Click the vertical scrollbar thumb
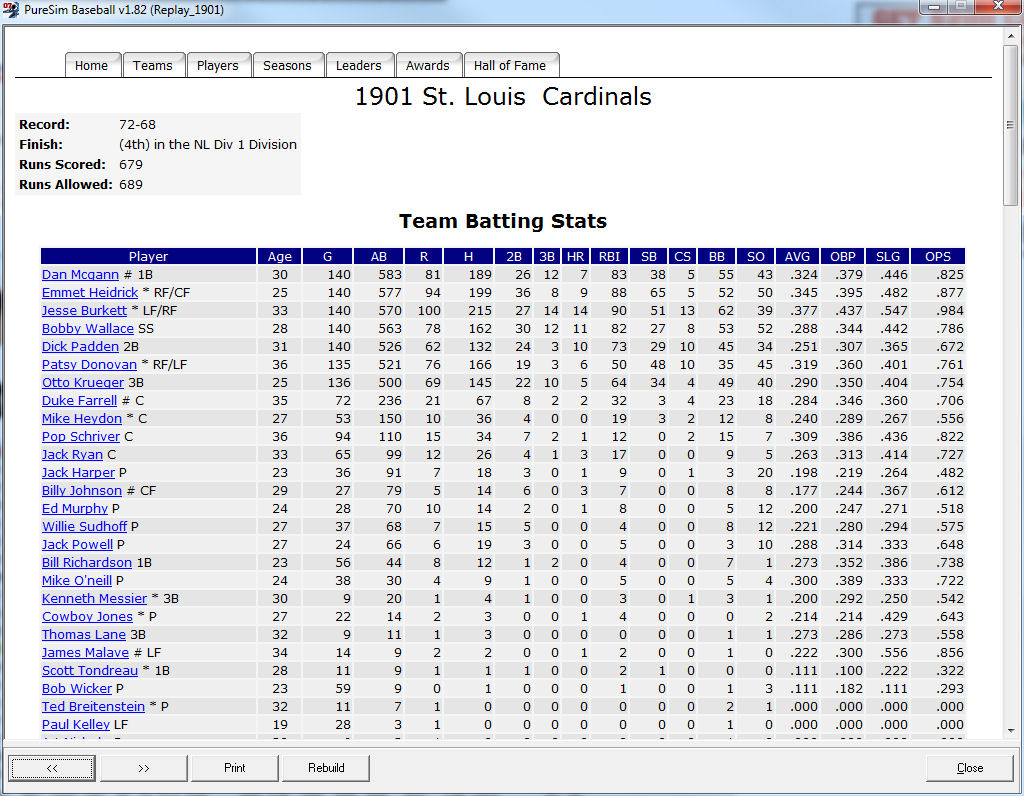This screenshot has width=1024, height=796. [x=1010, y=125]
